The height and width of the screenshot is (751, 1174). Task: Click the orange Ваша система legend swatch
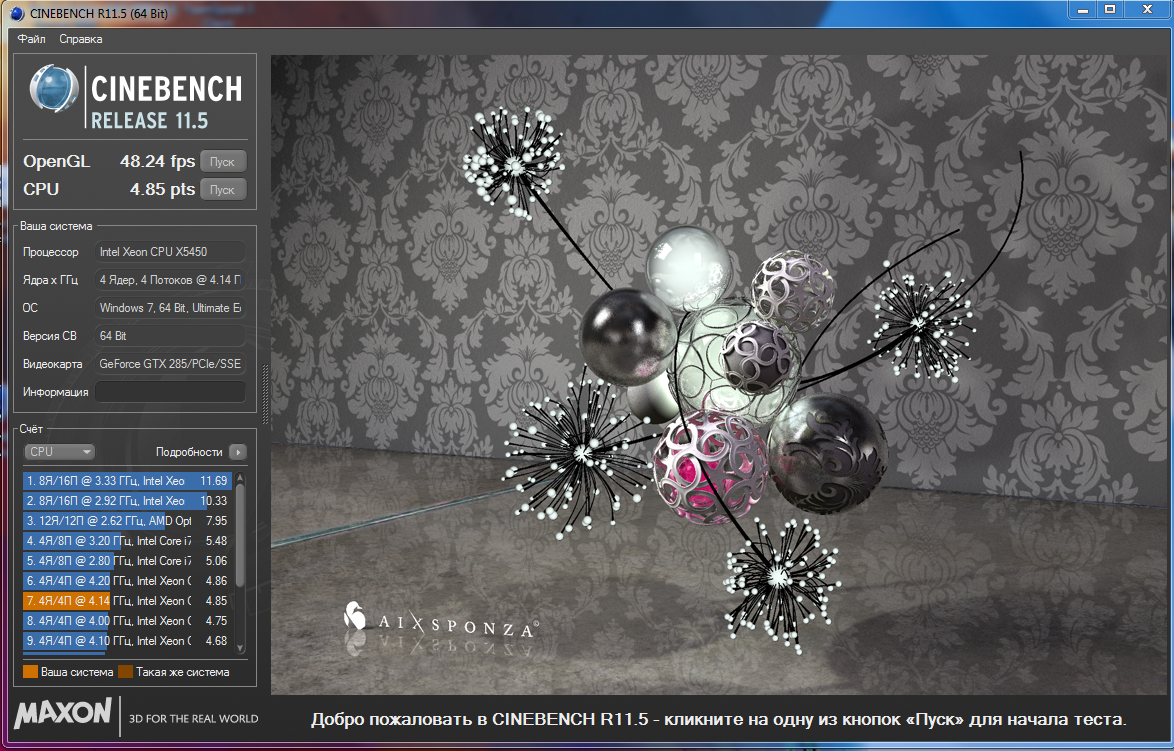30,672
